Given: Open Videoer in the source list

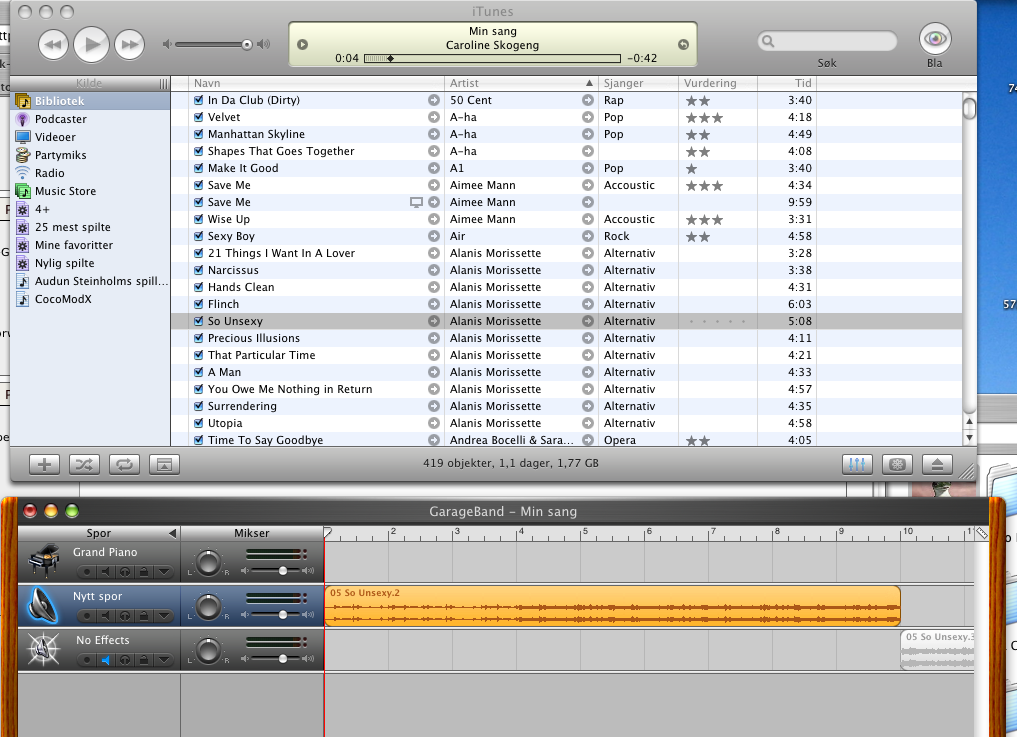Looking at the screenshot, I should click(90, 137).
